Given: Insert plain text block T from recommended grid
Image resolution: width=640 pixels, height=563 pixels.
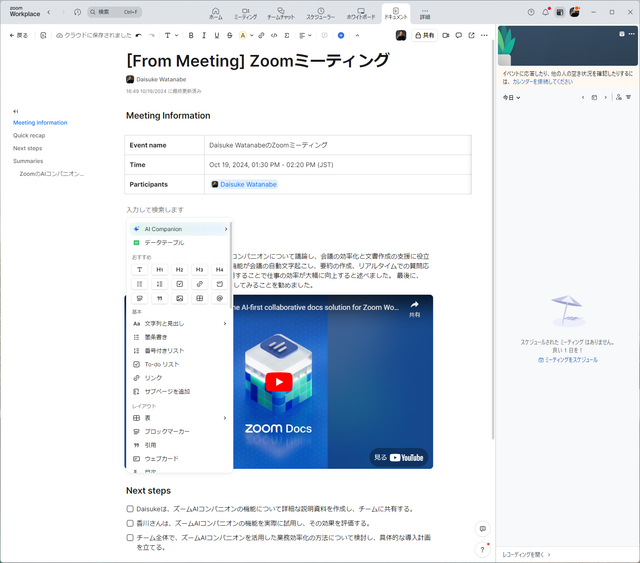Looking at the screenshot, I should tap(140, 269).
